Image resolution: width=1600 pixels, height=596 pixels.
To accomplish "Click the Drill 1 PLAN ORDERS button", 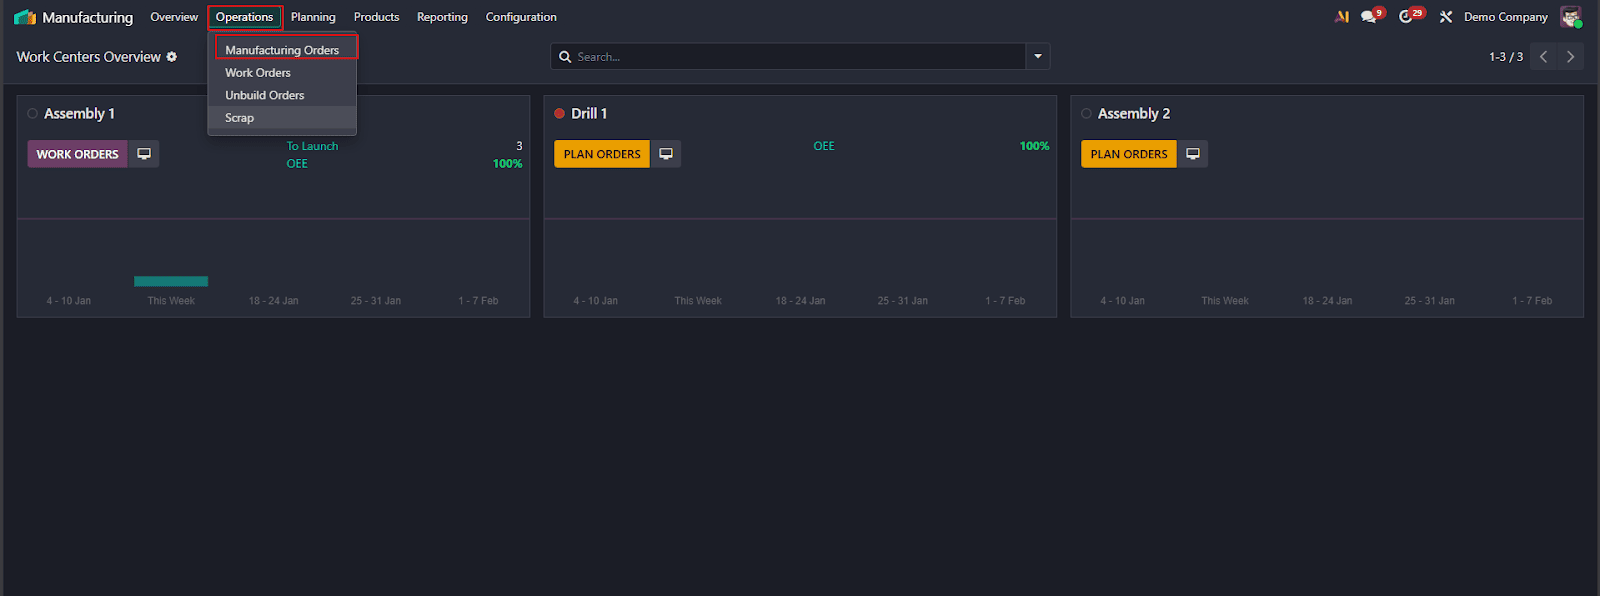I will pyautogui.click(x=602, y=154).
